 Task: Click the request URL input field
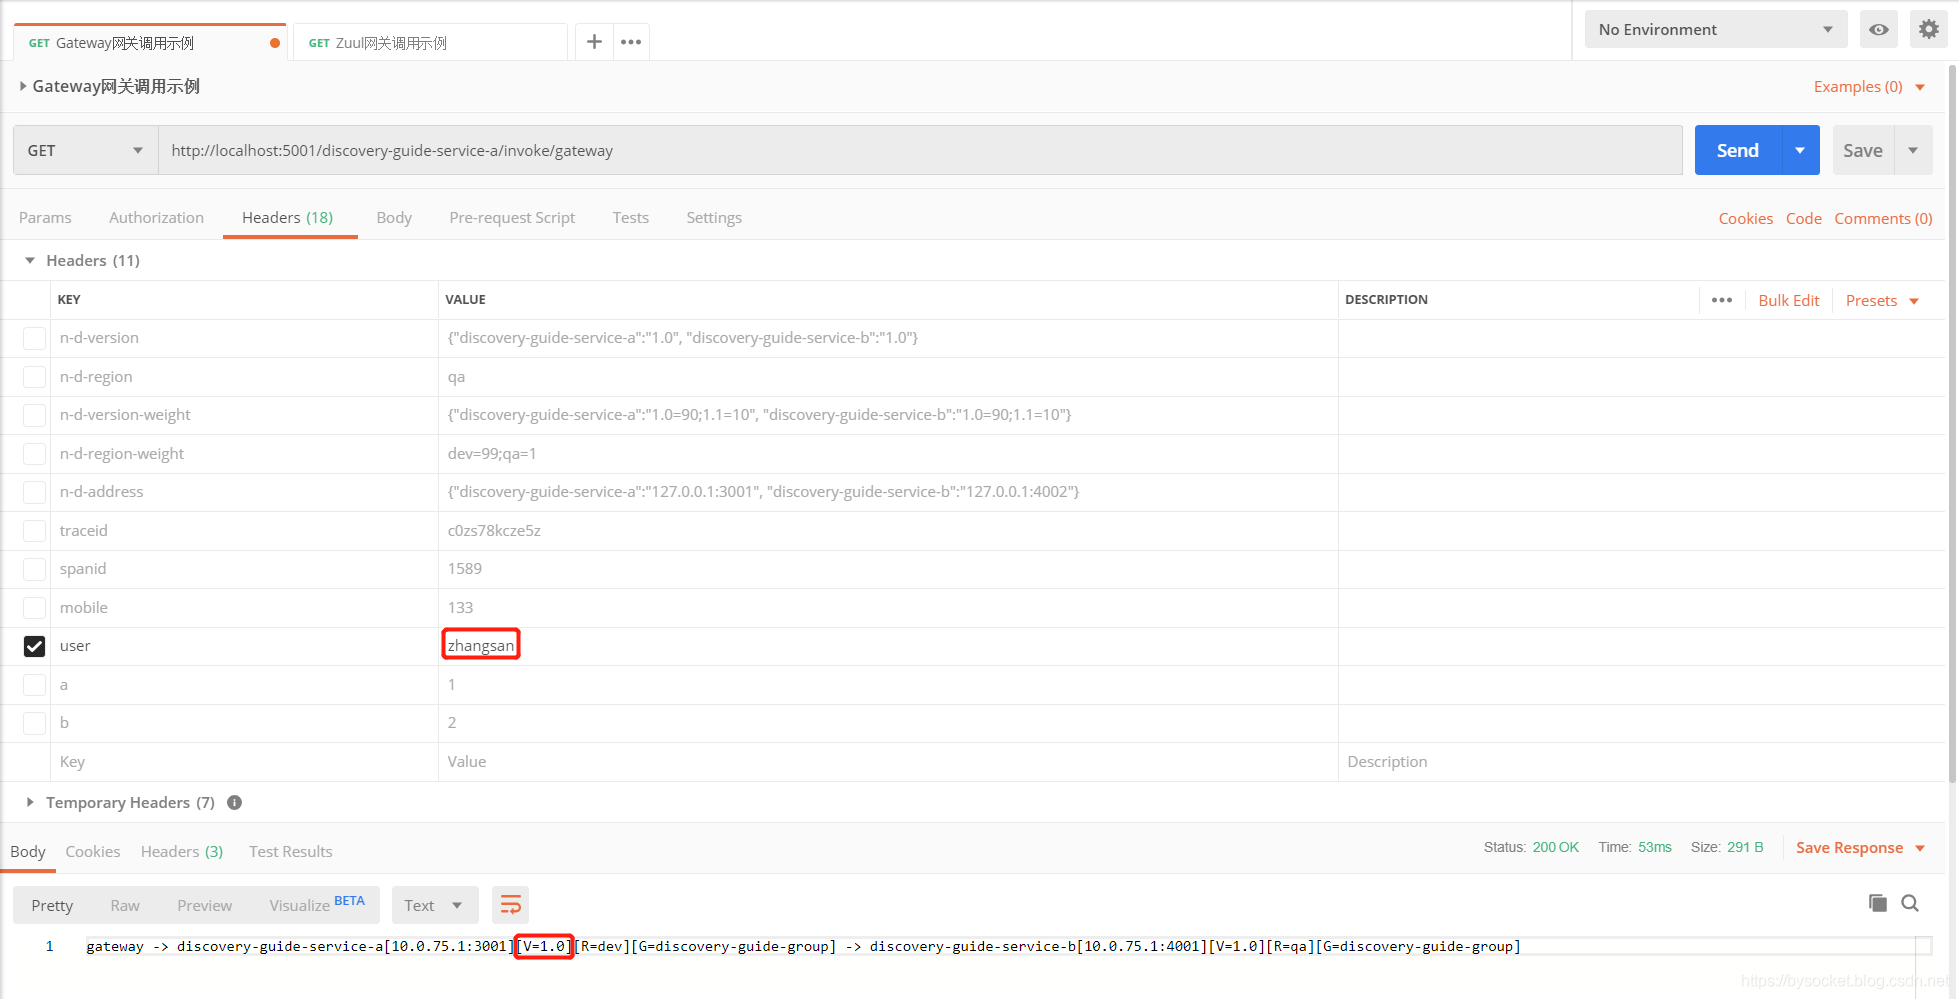click(x=920, y=150)
